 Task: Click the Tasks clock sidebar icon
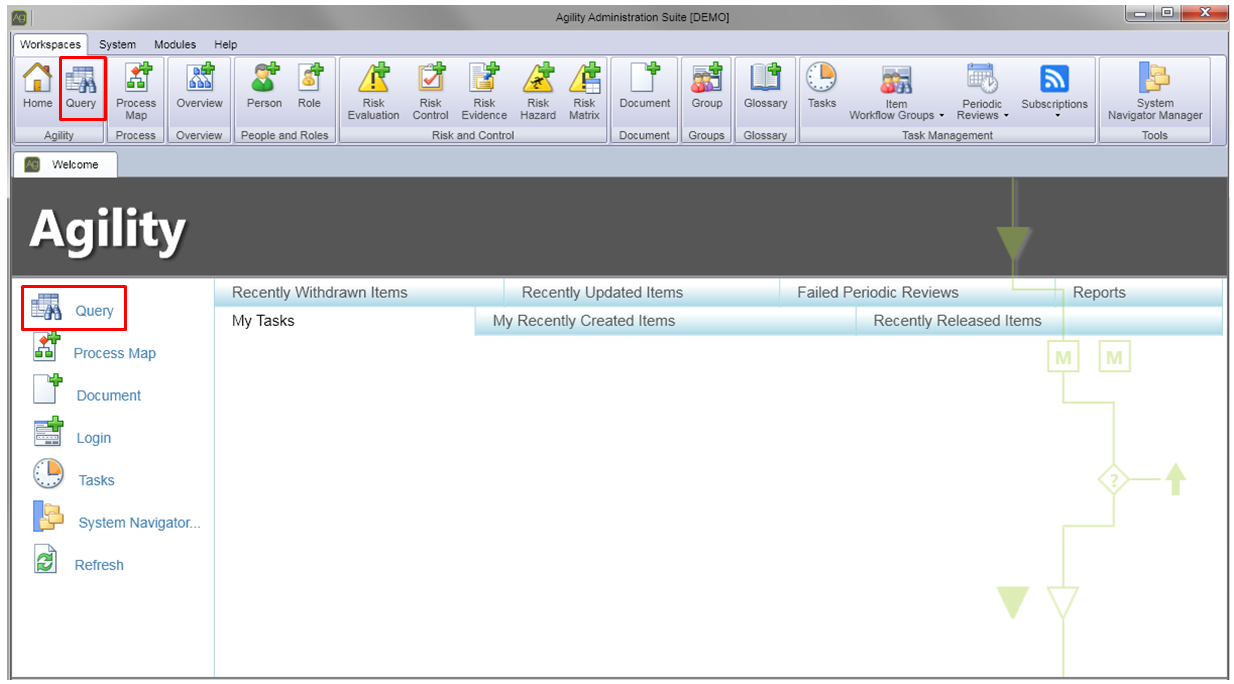point(48,474)
